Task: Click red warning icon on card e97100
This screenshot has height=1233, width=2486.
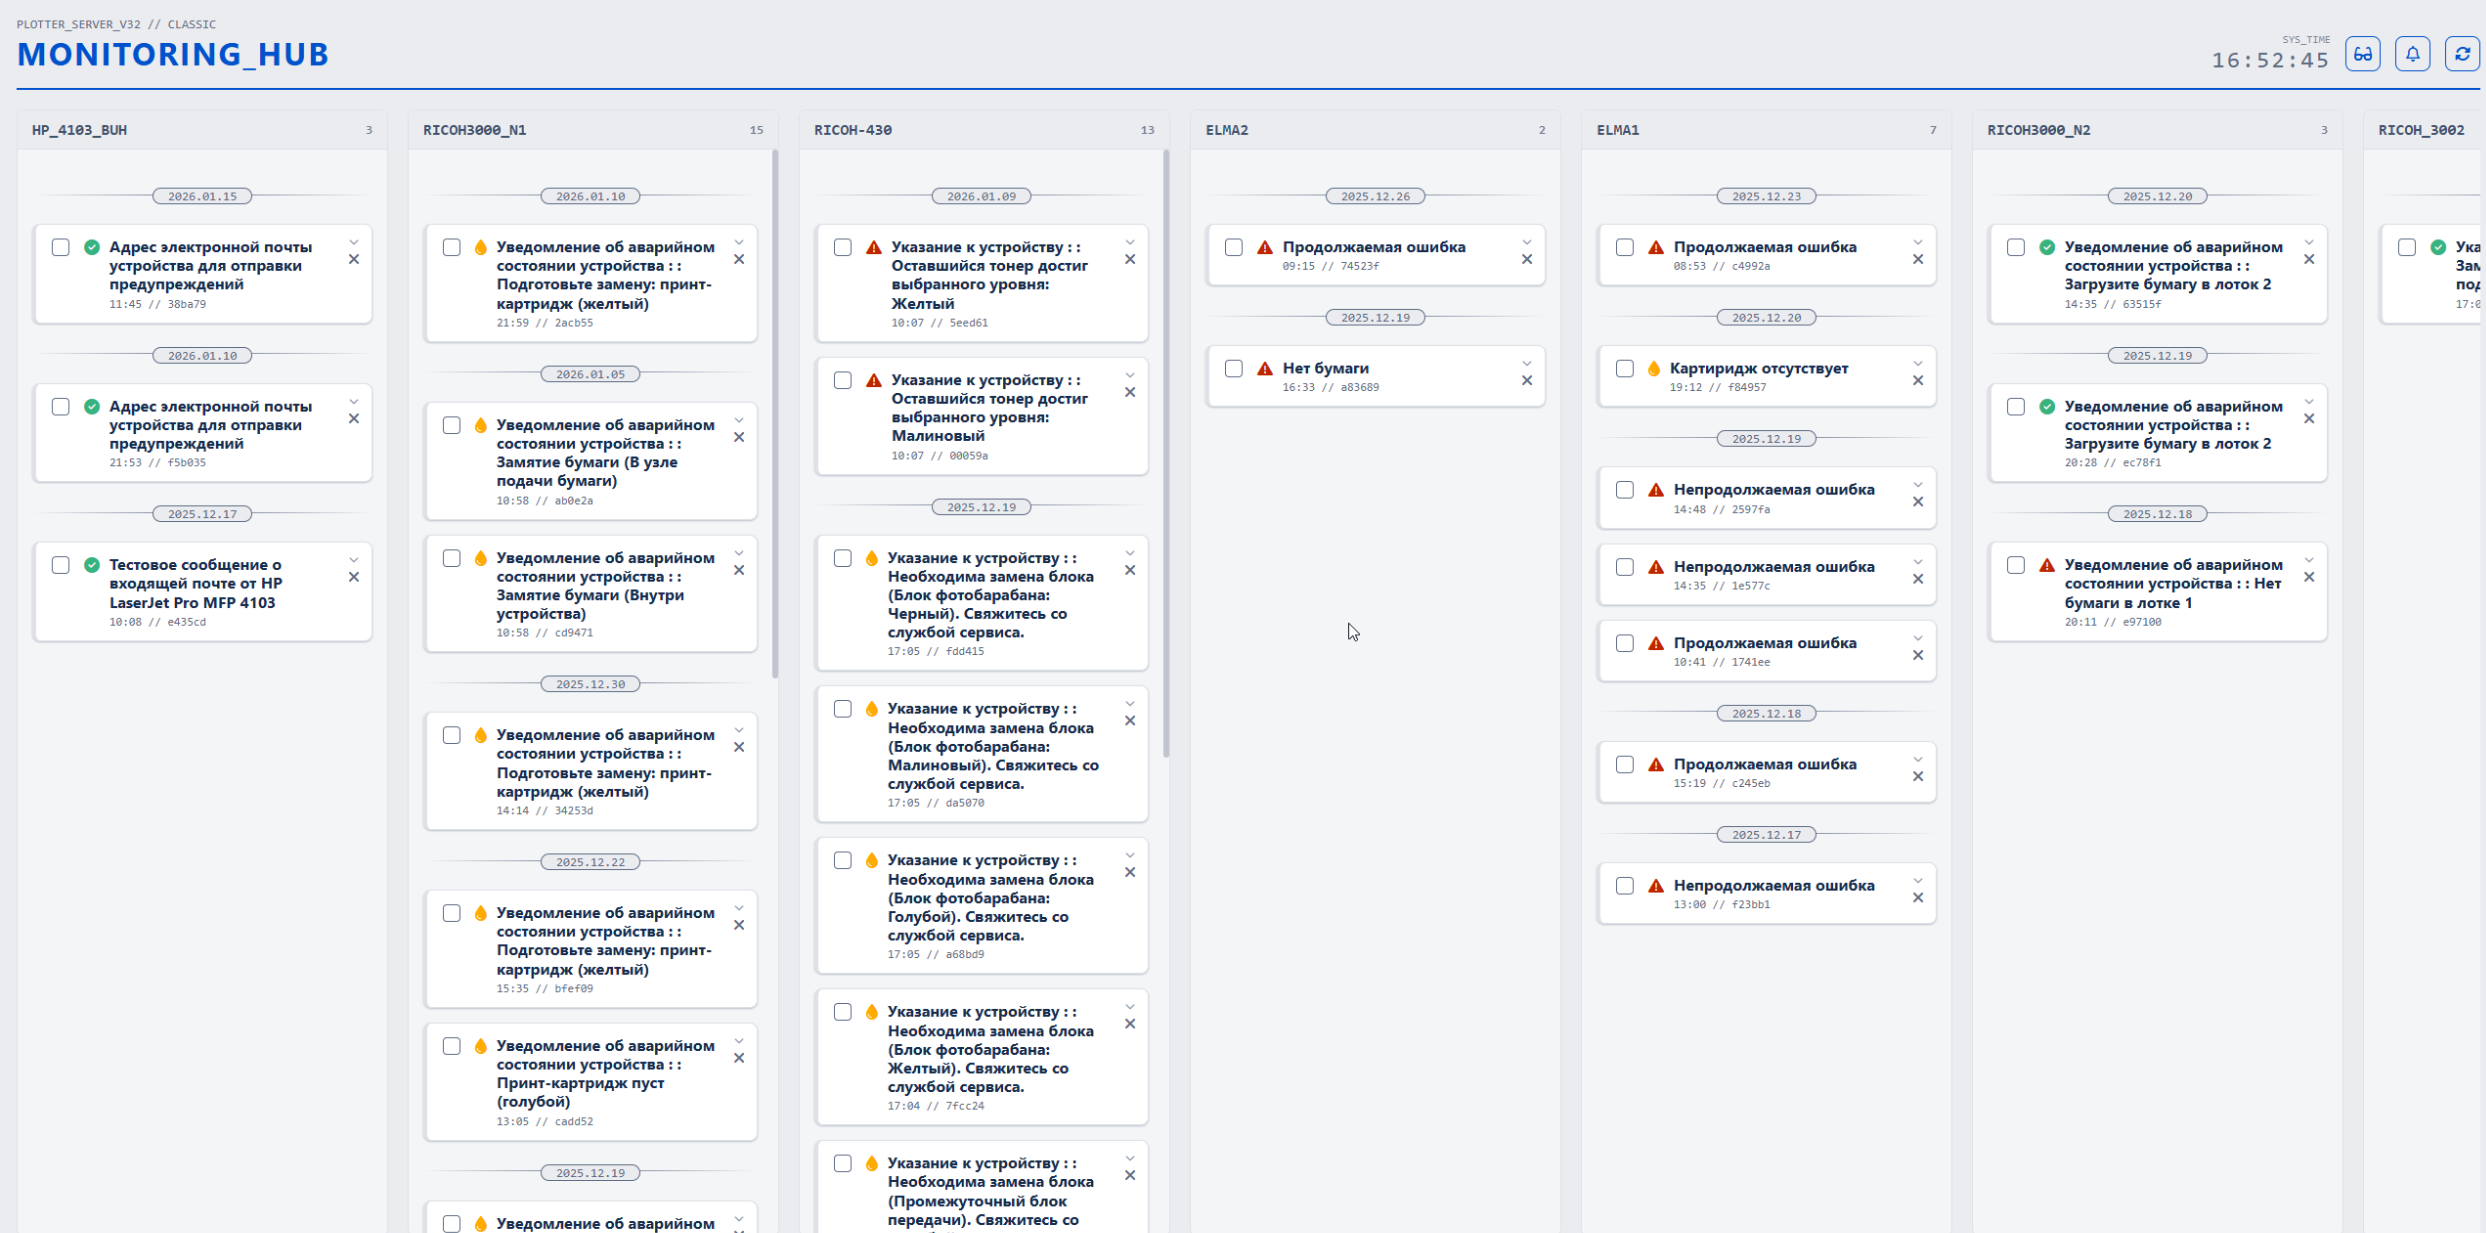Action: point(2047,565)
